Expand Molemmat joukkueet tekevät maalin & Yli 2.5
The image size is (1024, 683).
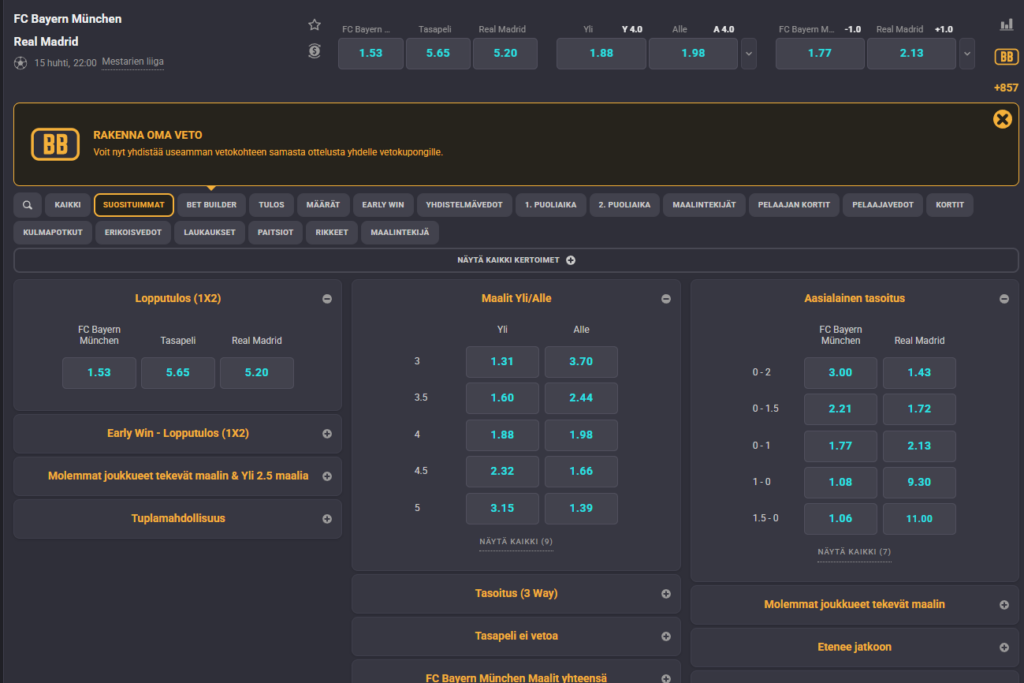[327, 476]
